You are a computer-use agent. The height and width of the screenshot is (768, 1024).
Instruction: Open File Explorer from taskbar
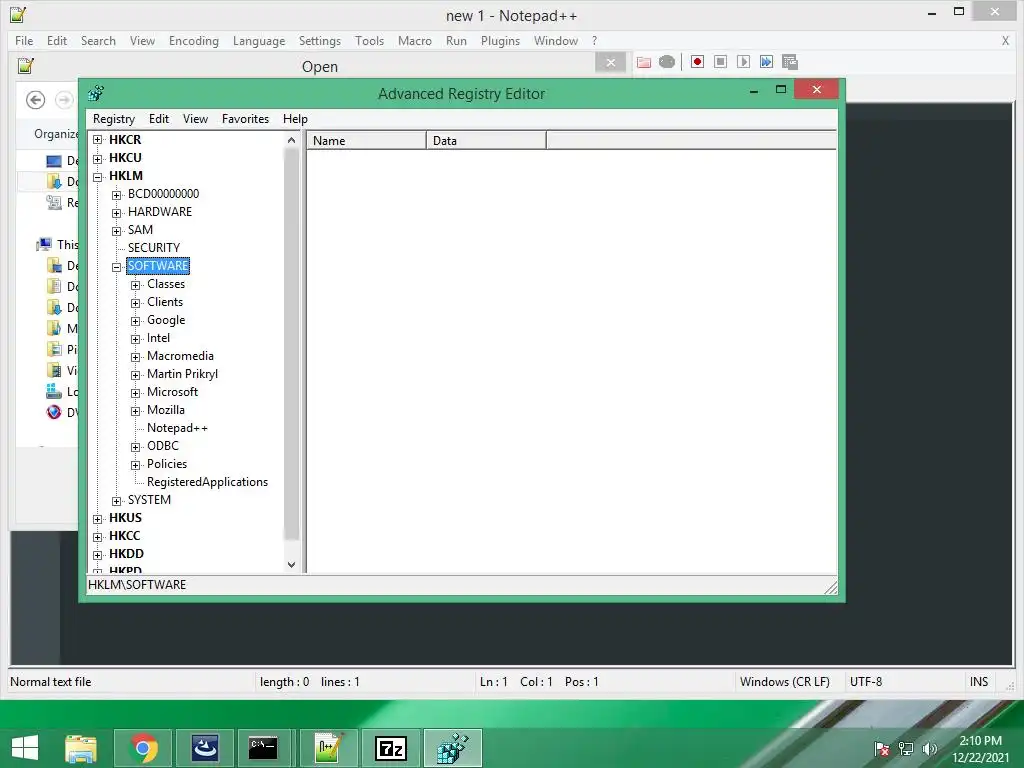[x=81, y=748]
